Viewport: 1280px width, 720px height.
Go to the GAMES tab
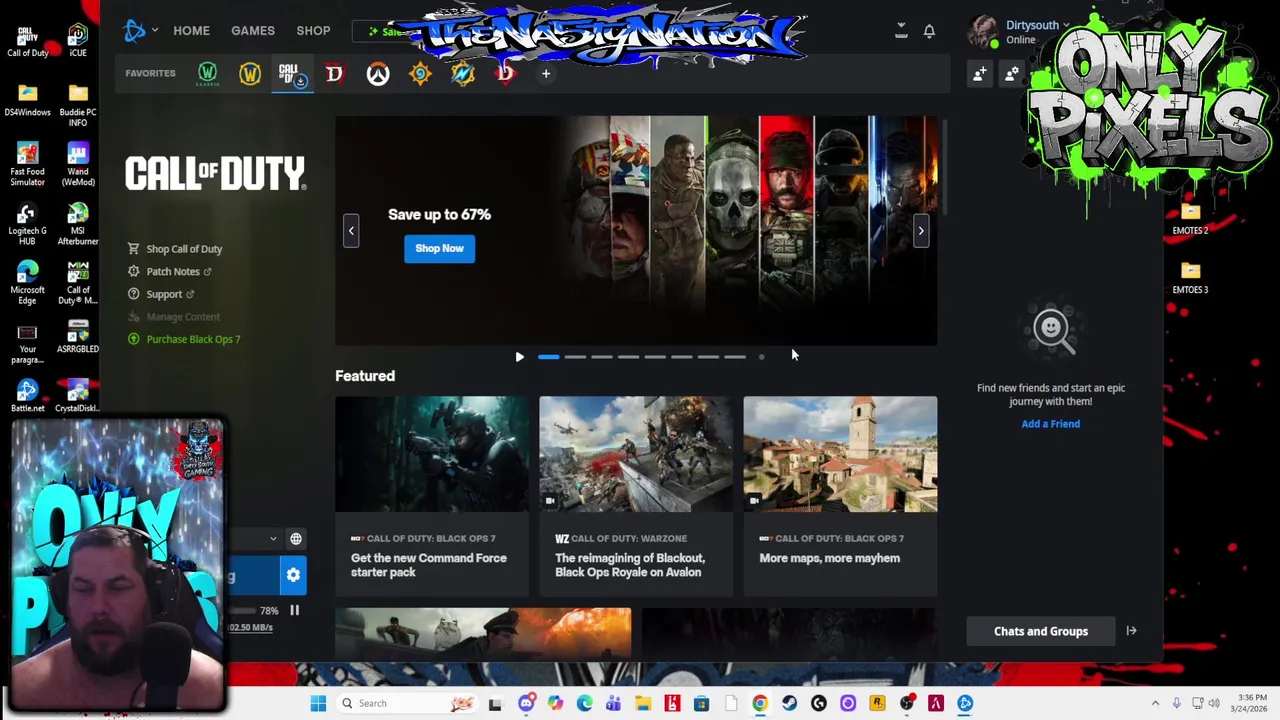pos(253,31)
